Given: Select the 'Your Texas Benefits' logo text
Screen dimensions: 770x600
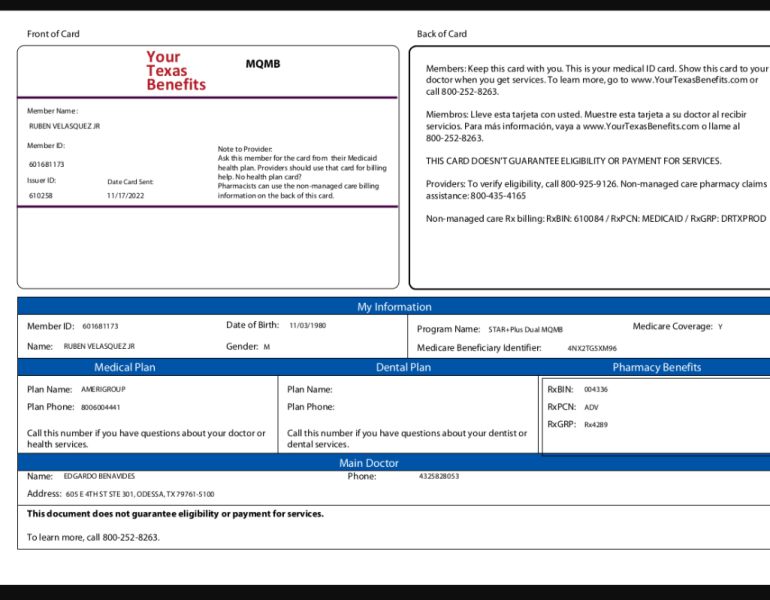Looking at the screenshot, I should coord(176,71).
